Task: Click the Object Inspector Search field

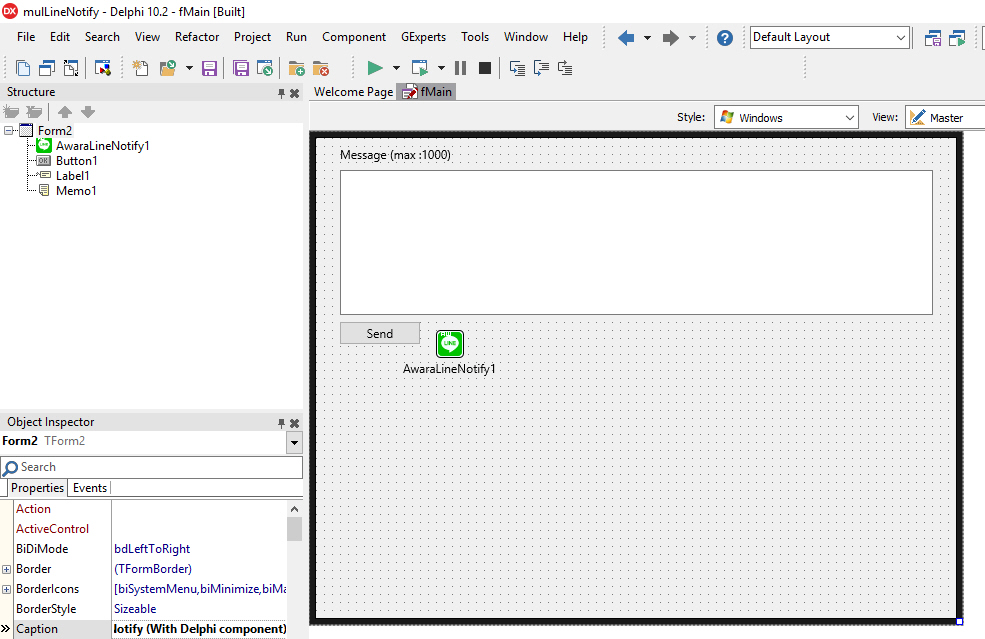Action: pyautogui.click(x=151, y=467)
